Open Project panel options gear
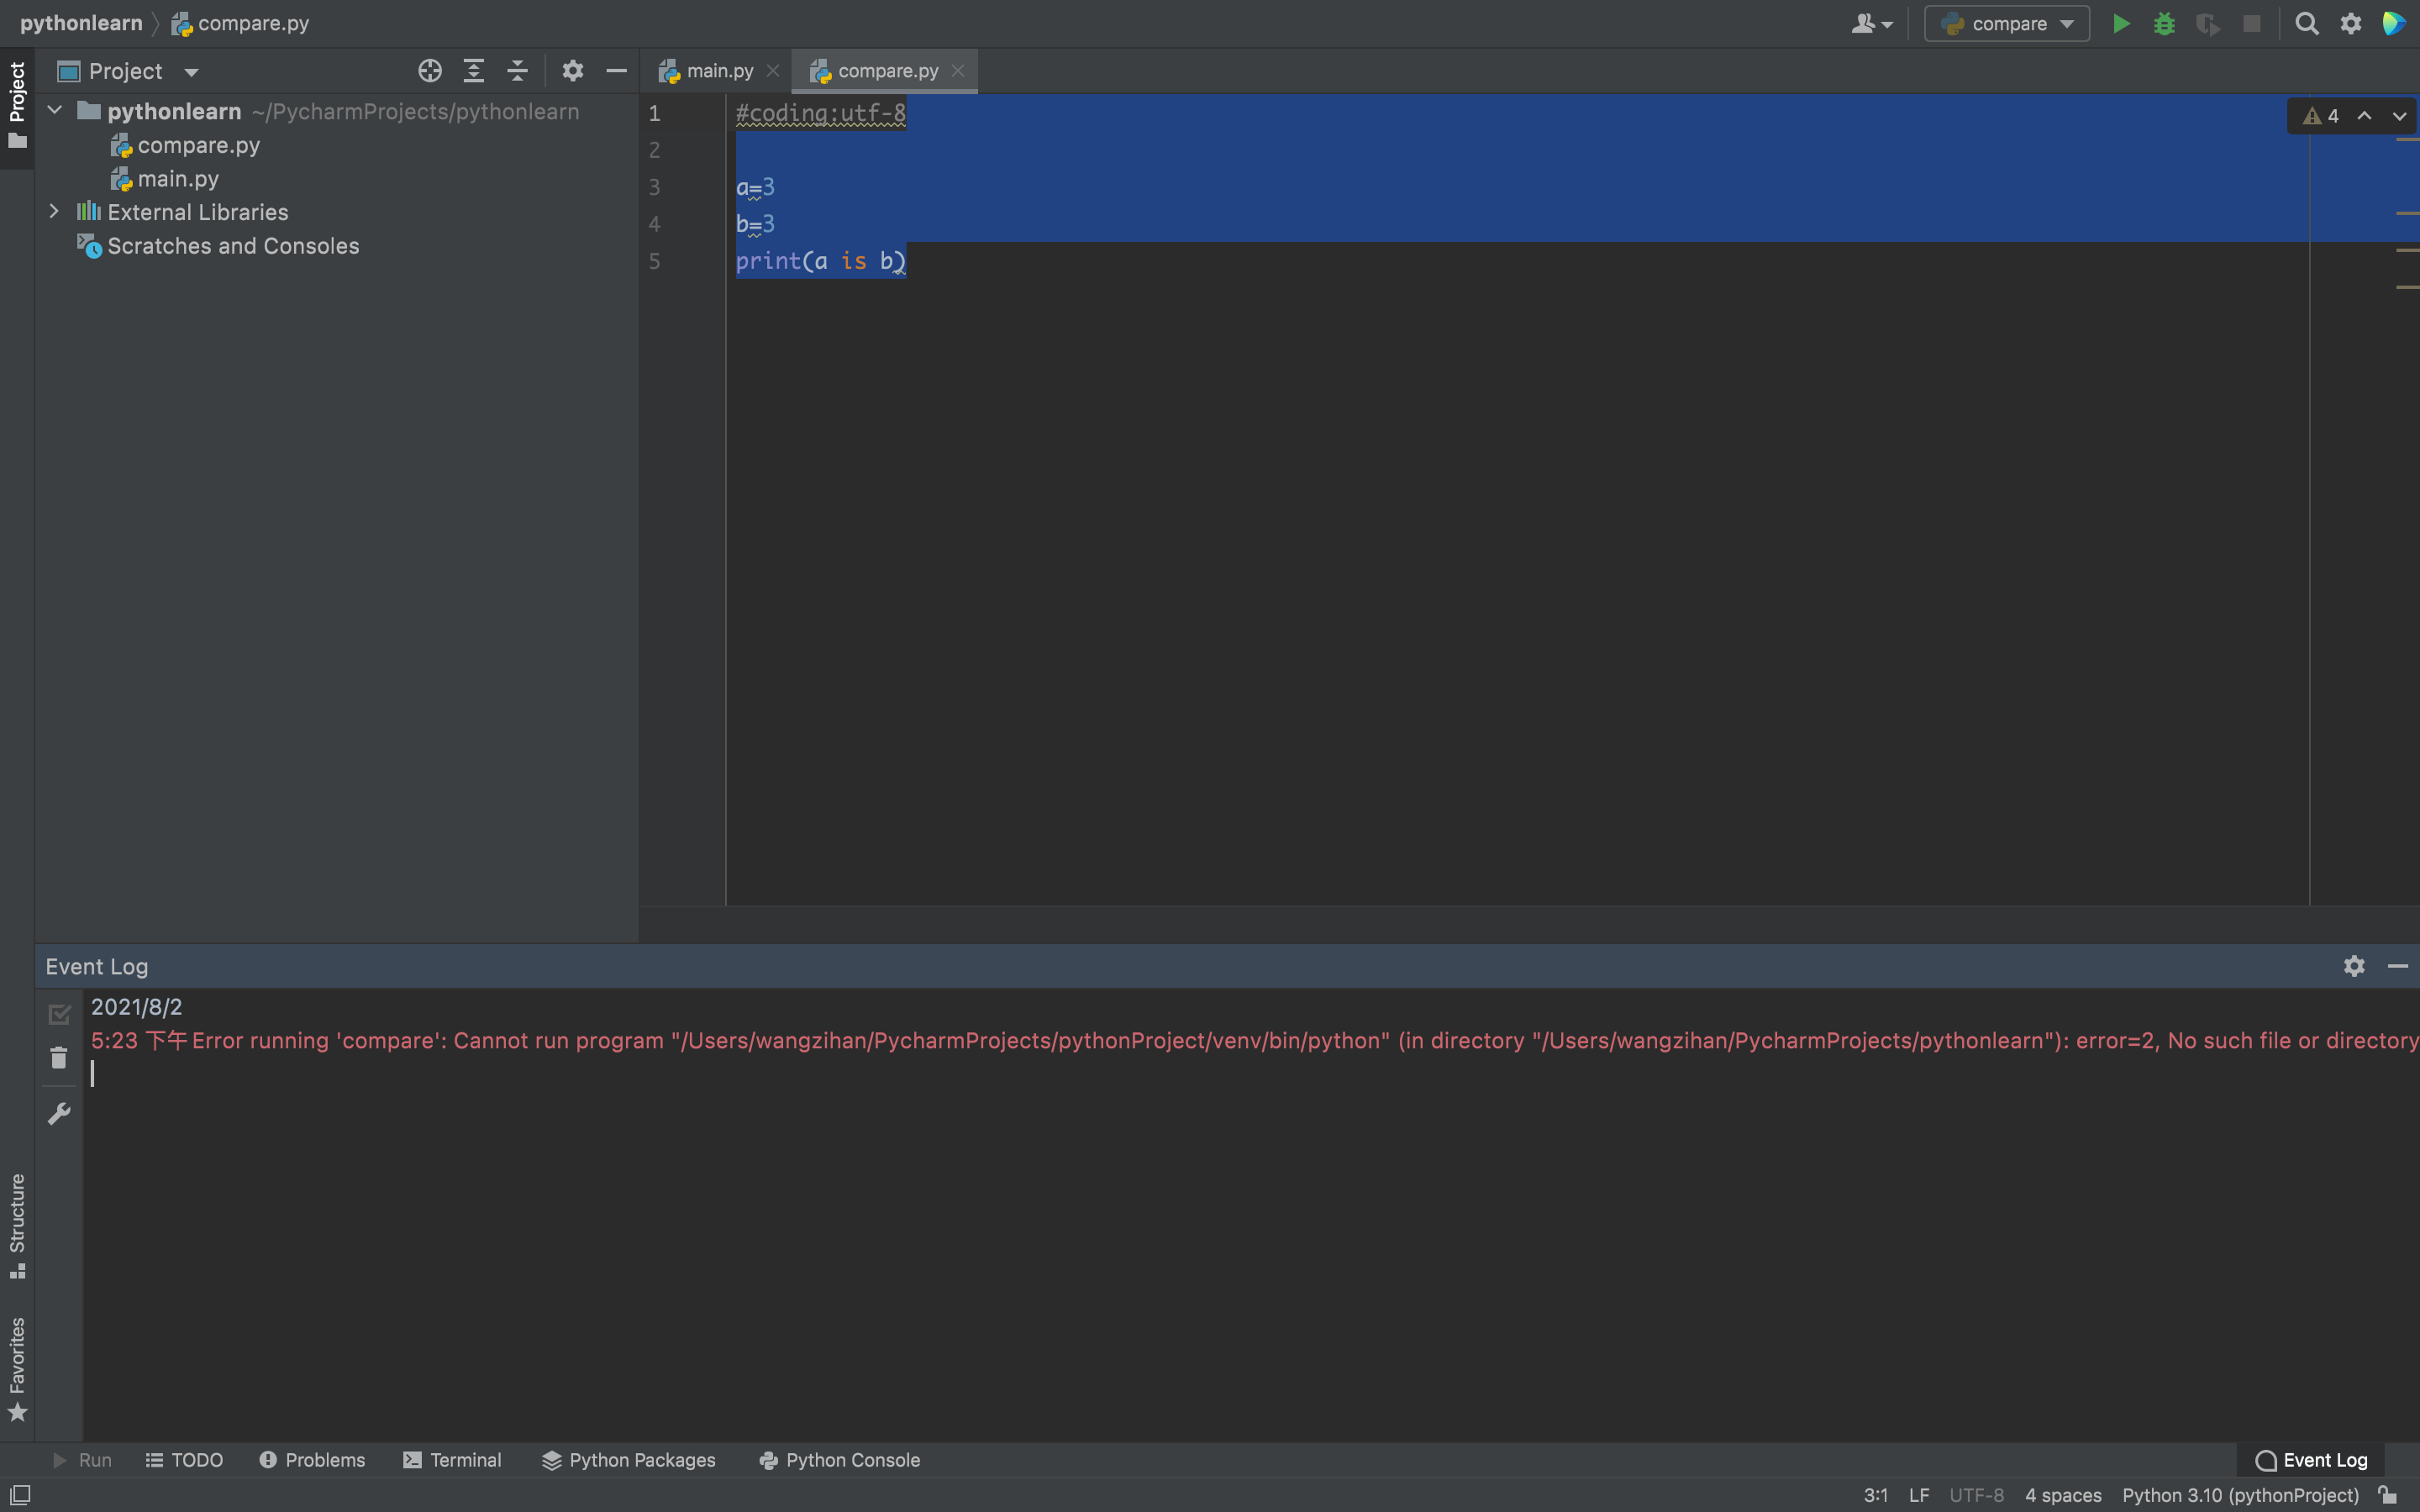2420x1512 pixels. coord(572,71)
